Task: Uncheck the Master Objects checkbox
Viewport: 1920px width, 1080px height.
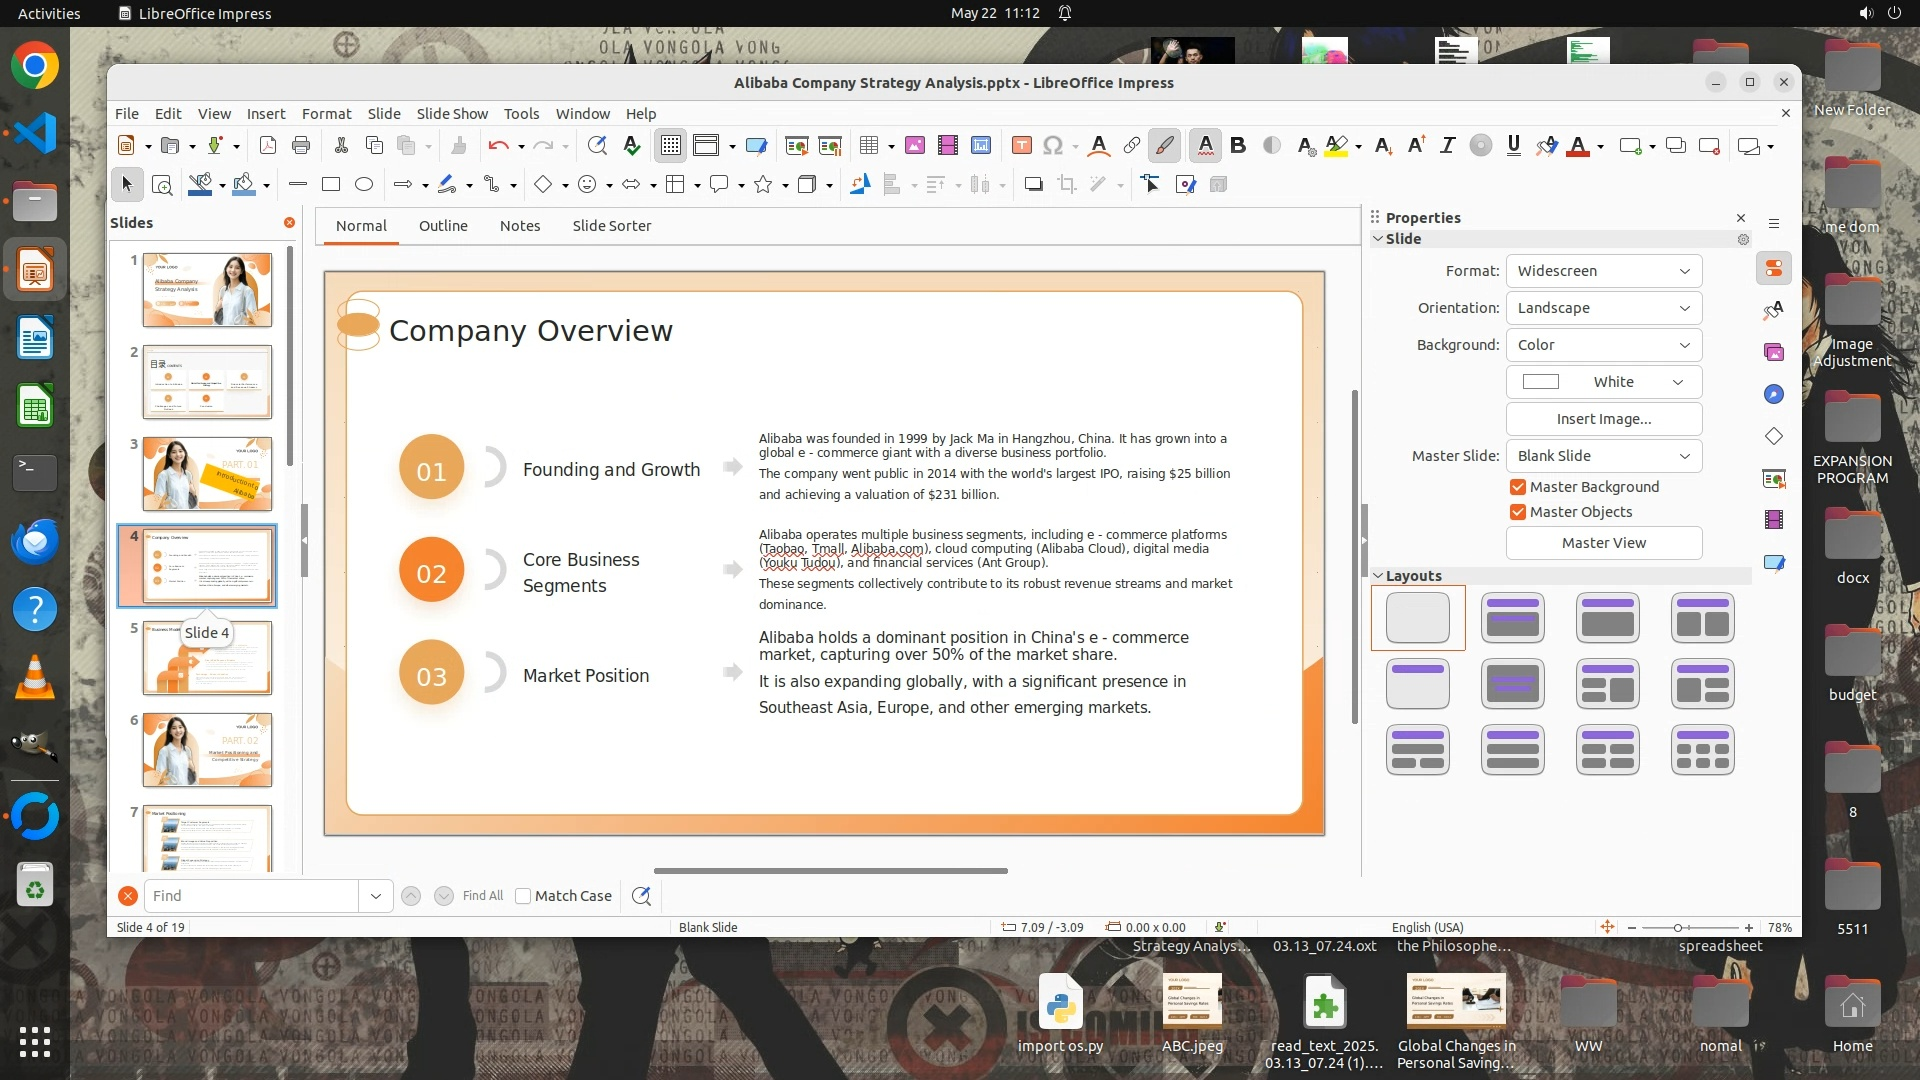Action: point(1518,512)
